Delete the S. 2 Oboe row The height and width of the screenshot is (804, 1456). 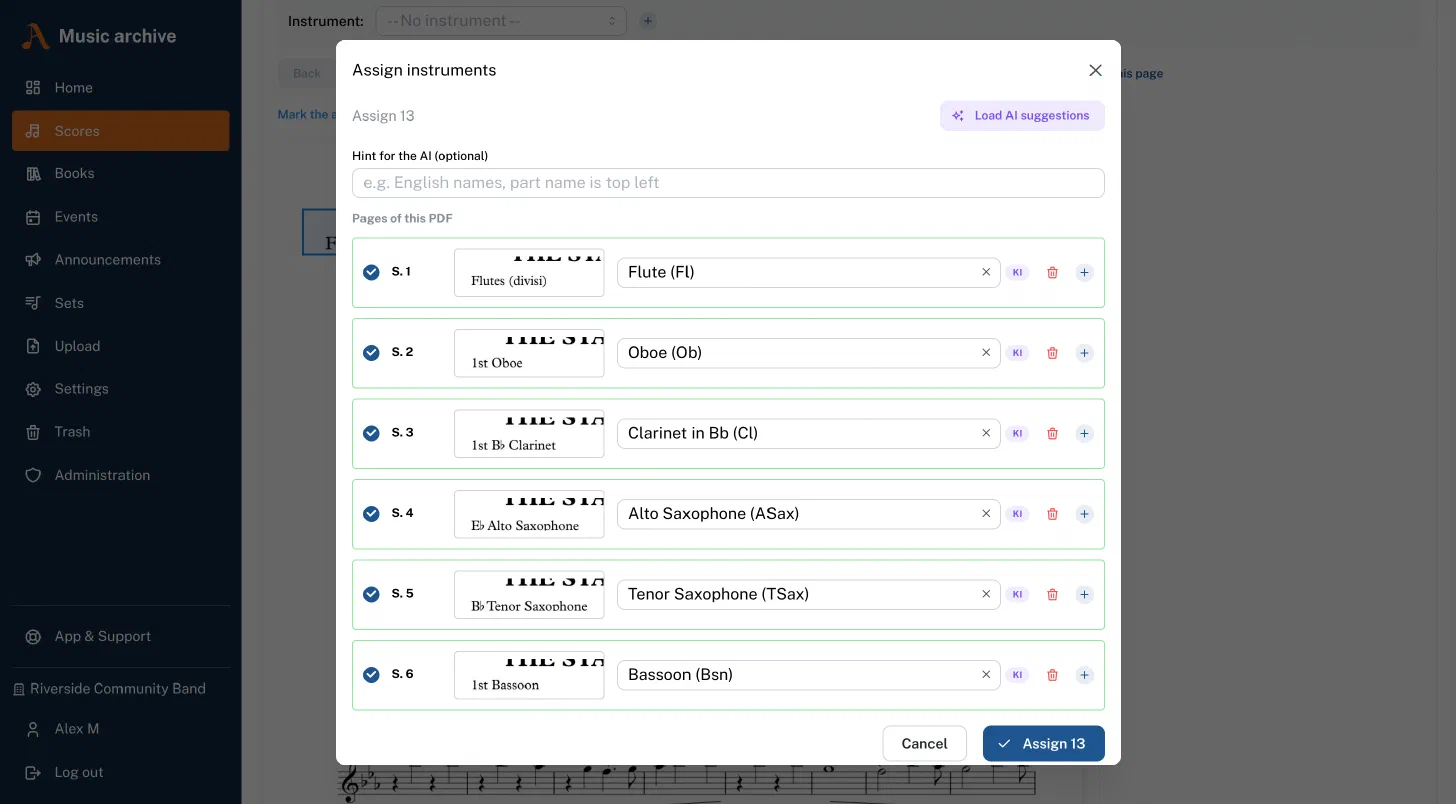tap(1052, 353)
